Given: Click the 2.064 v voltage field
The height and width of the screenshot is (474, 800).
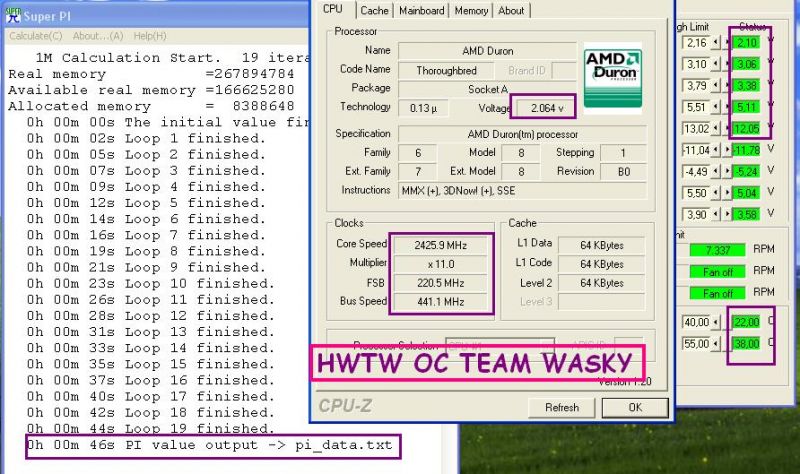Looking at the screenshot, I should point(546,108).
